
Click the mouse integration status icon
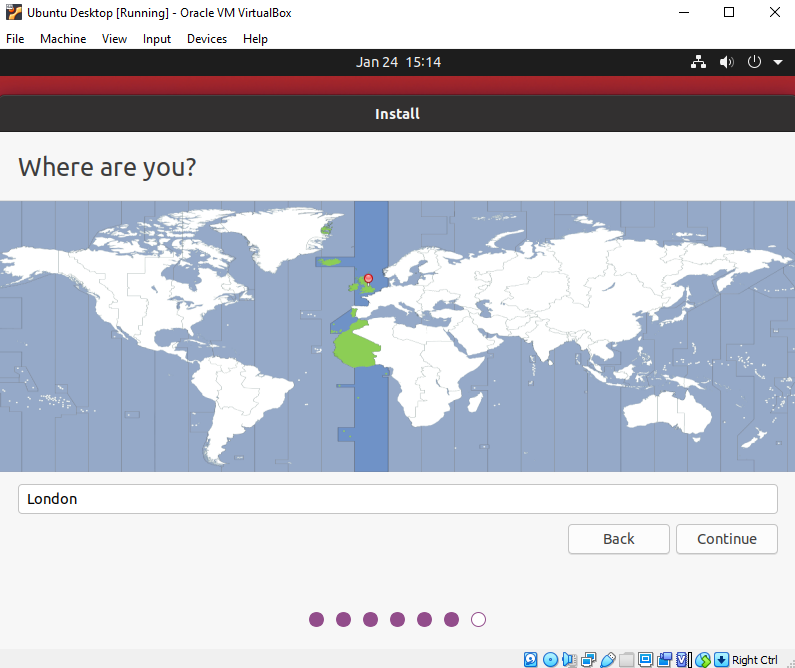pos(703,659)
